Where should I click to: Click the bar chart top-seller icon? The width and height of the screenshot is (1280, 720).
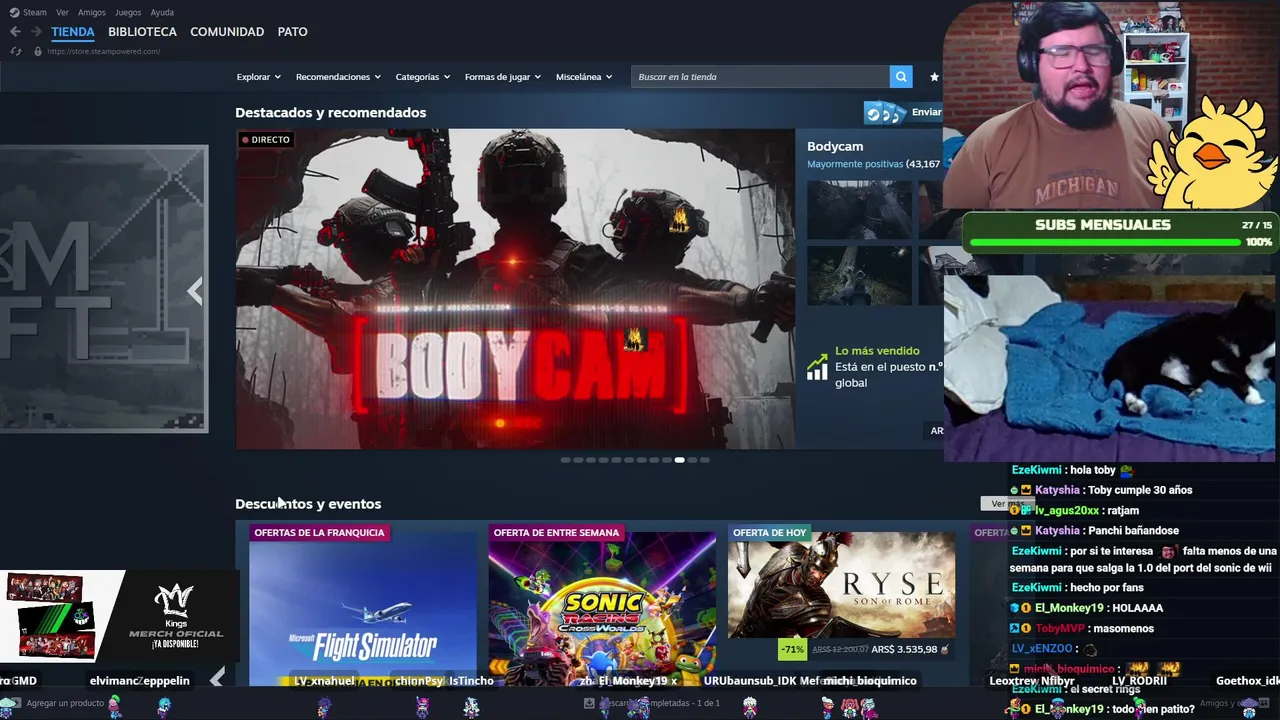817,368
